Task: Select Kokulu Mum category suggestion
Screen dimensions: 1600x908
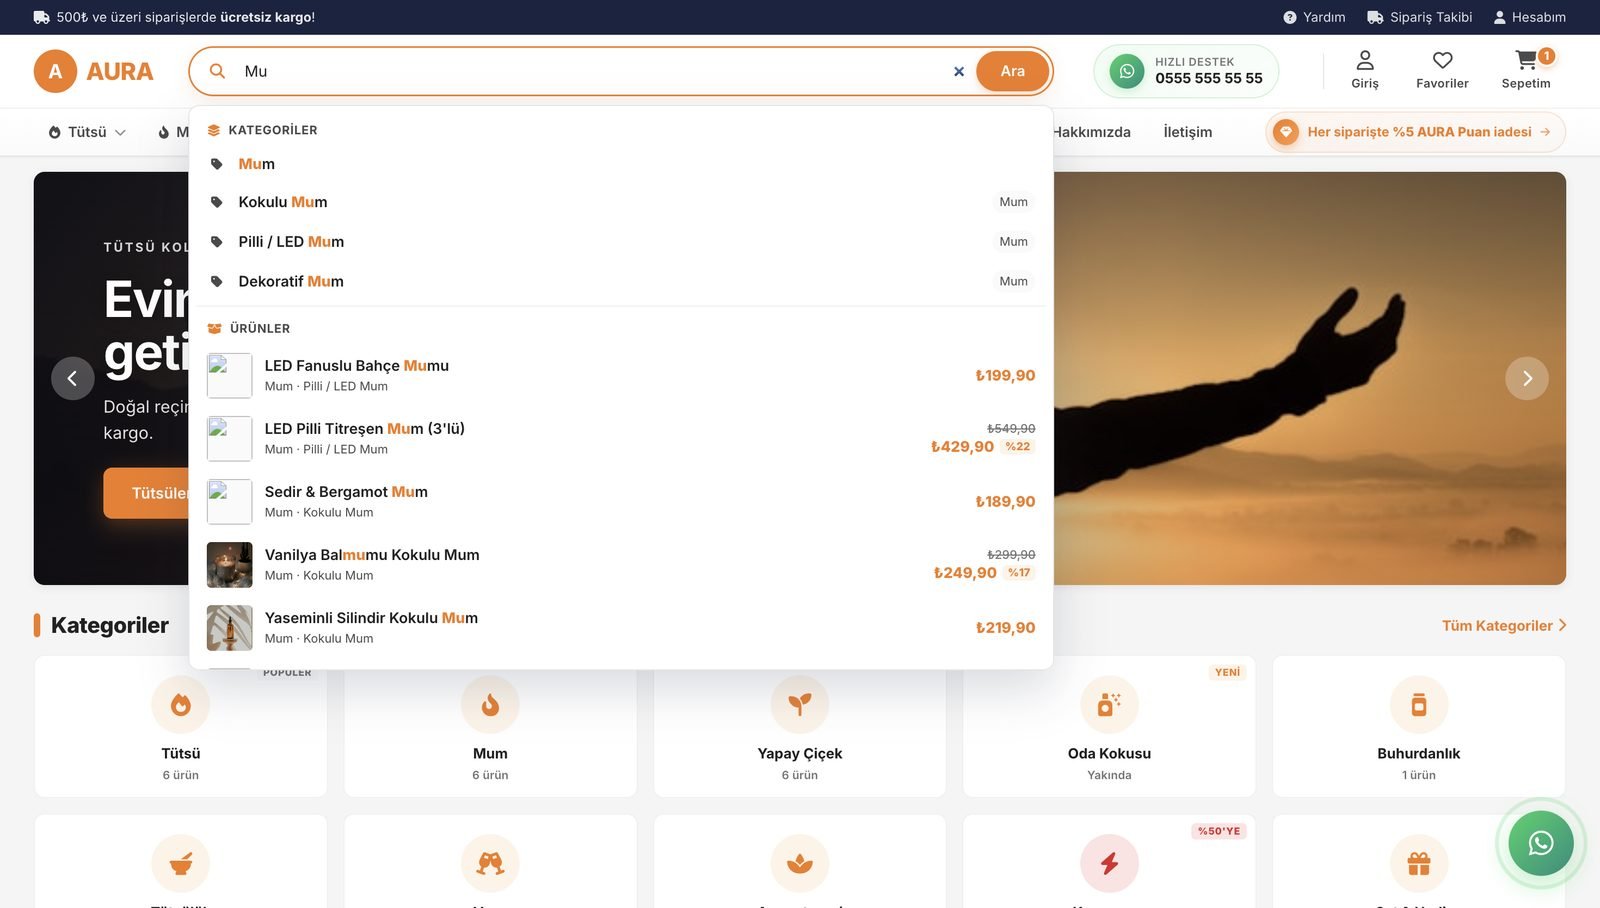Action: tap(621, 202)
